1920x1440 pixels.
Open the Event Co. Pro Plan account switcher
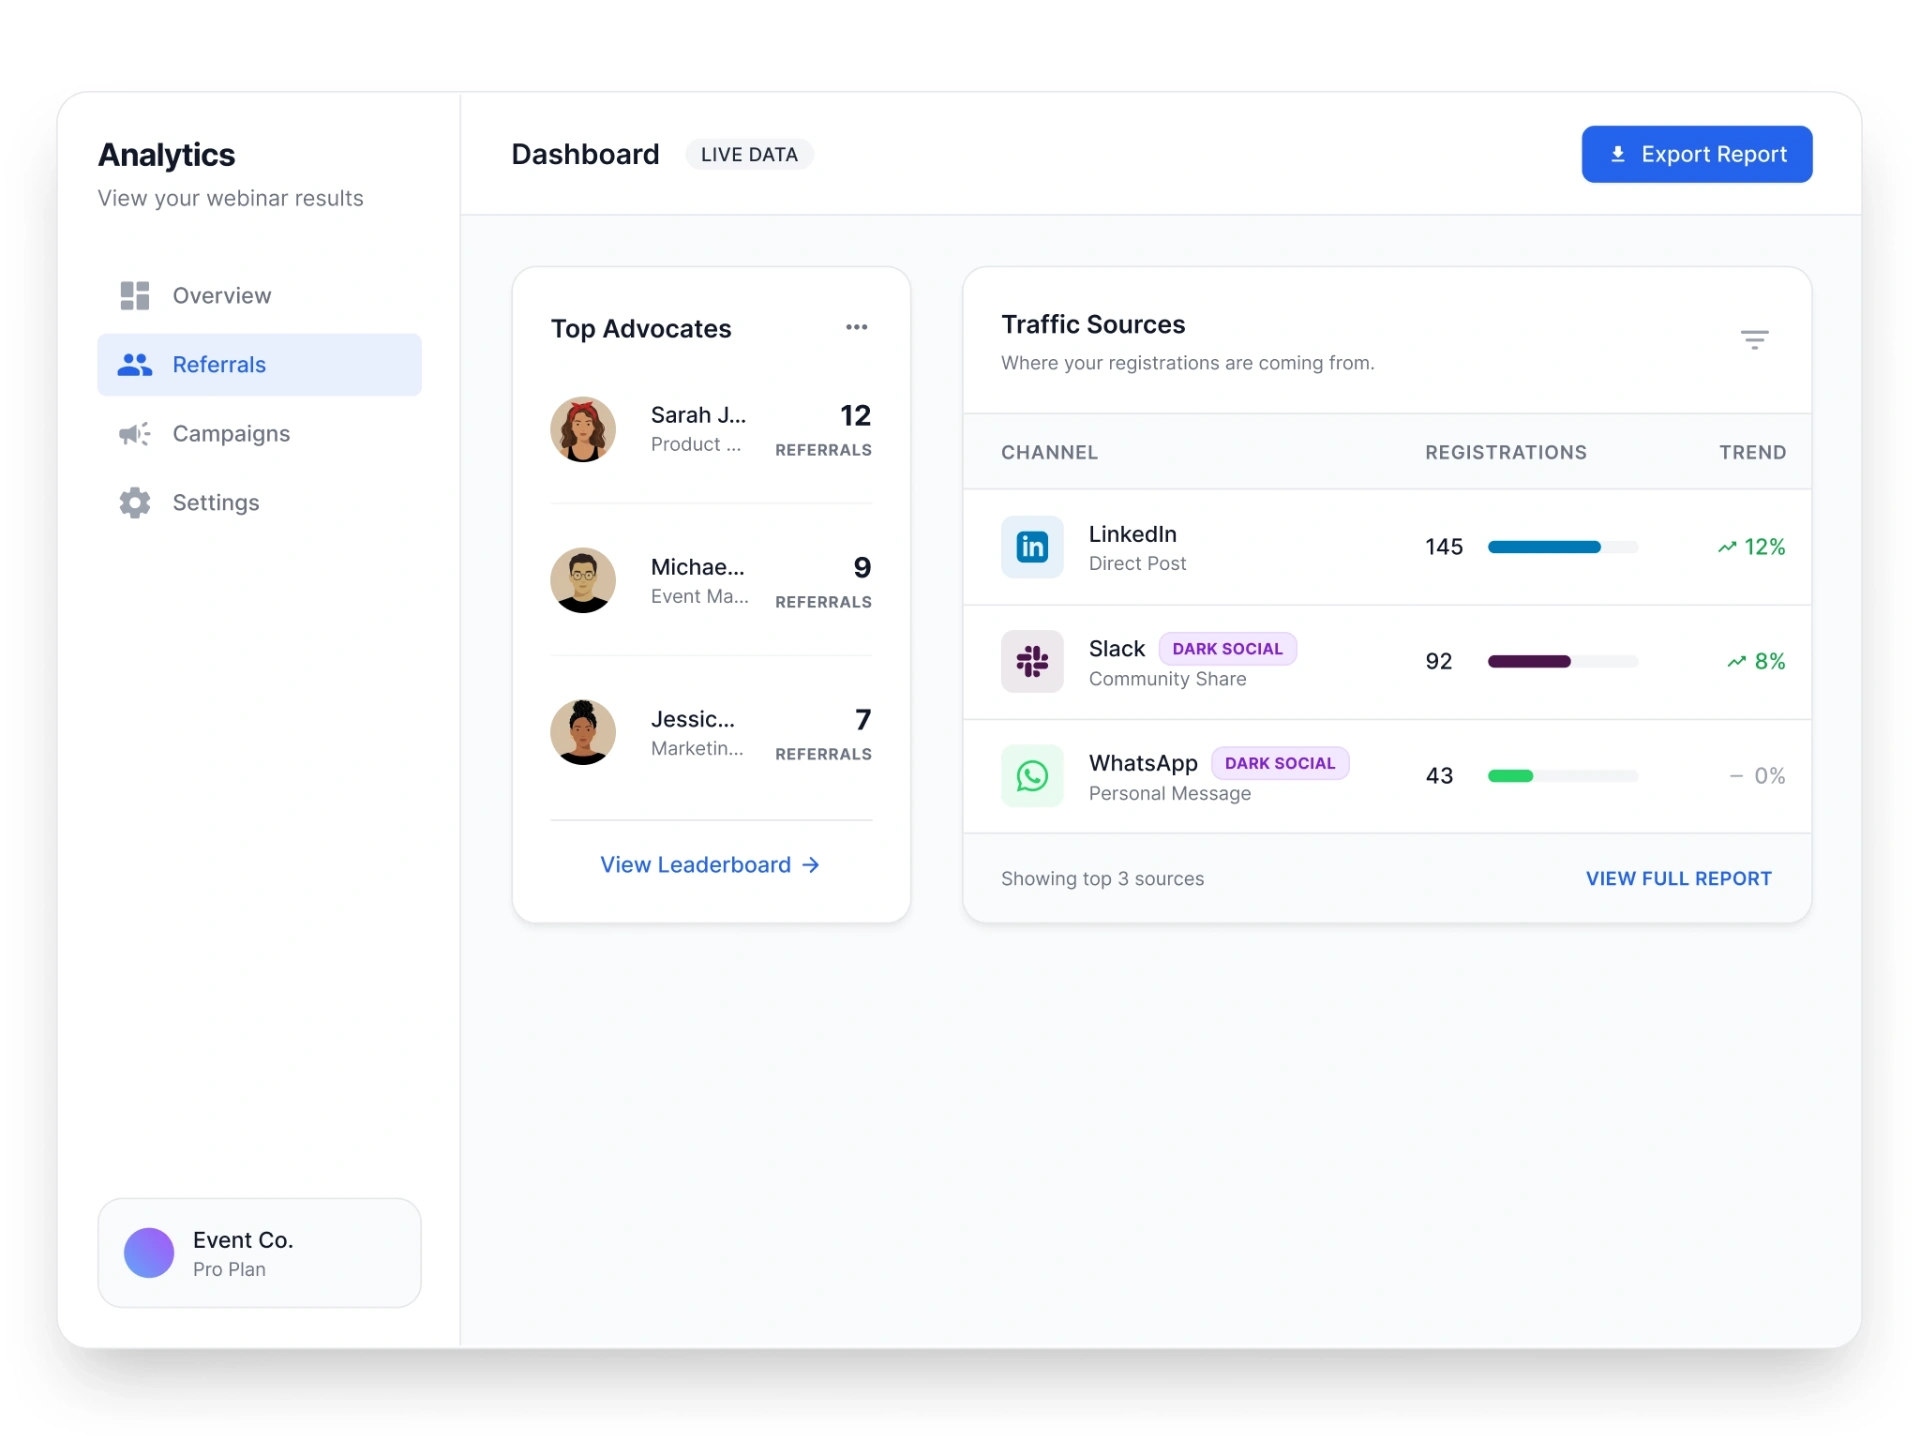pyautogui.click(x=259, y=1253)
